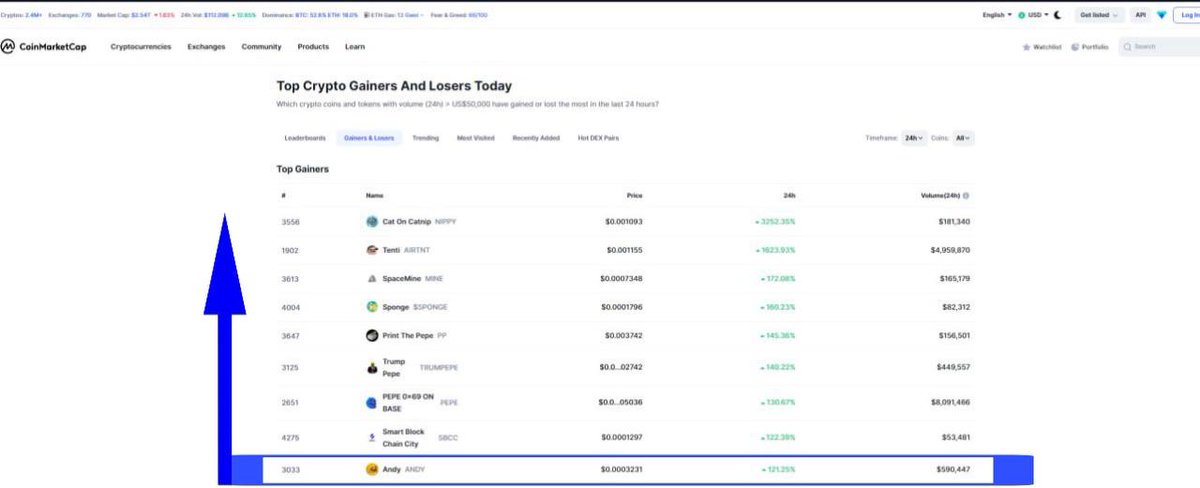This screenshot has height=488, width=1200.
Task: Toggle dark mode with the moon icon
Action: [x=1058, y=16]
